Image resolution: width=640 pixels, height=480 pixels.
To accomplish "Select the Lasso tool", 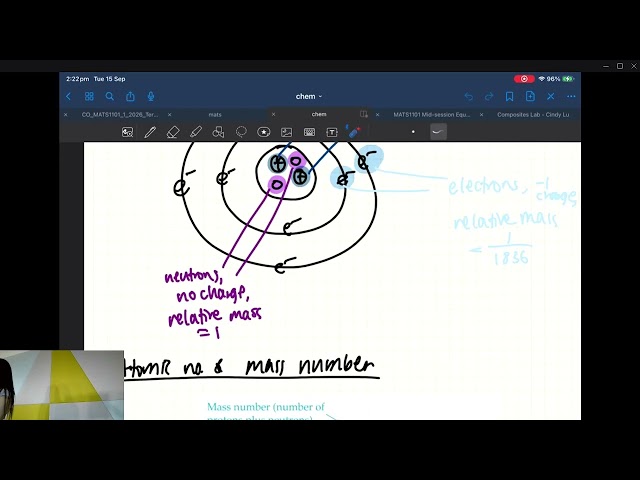I will tap(241, 132).
